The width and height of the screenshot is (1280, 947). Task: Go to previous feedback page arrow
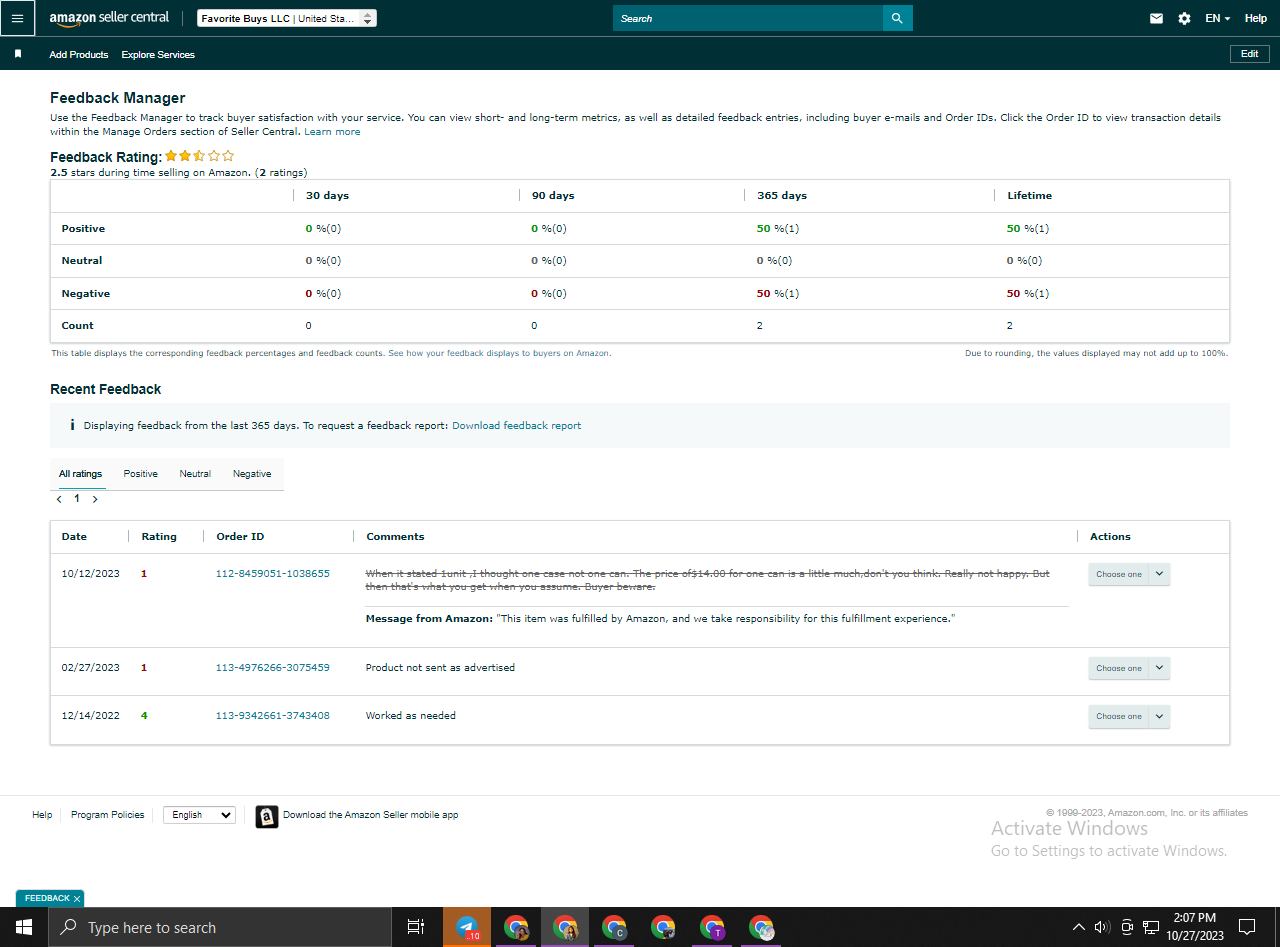(59, 499)
